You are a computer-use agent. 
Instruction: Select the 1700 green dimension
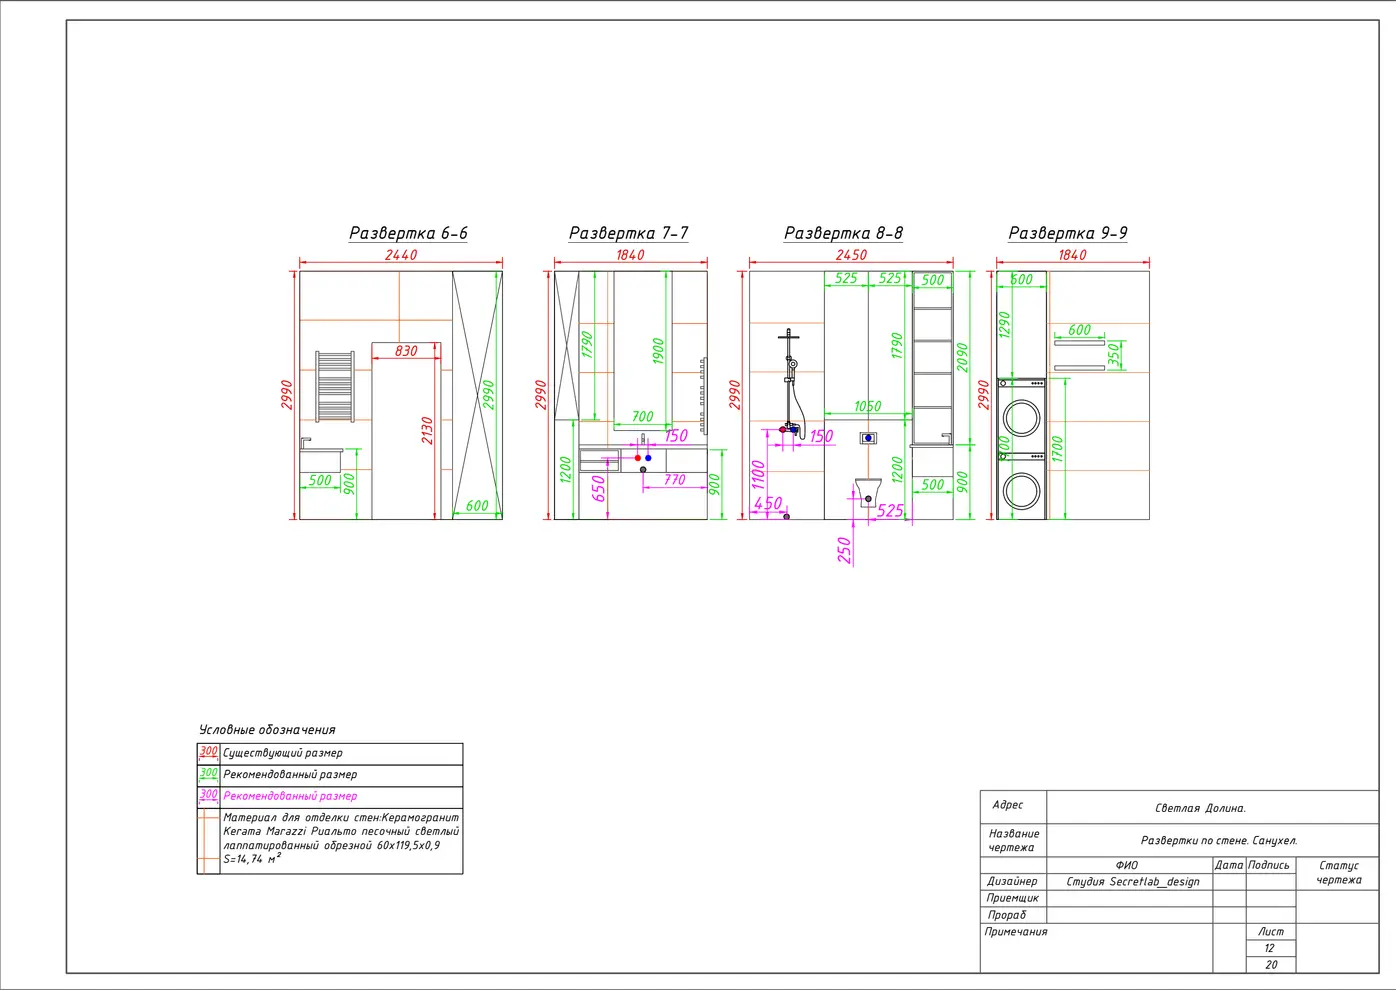pyautogui.click(x=1057, y=449)
